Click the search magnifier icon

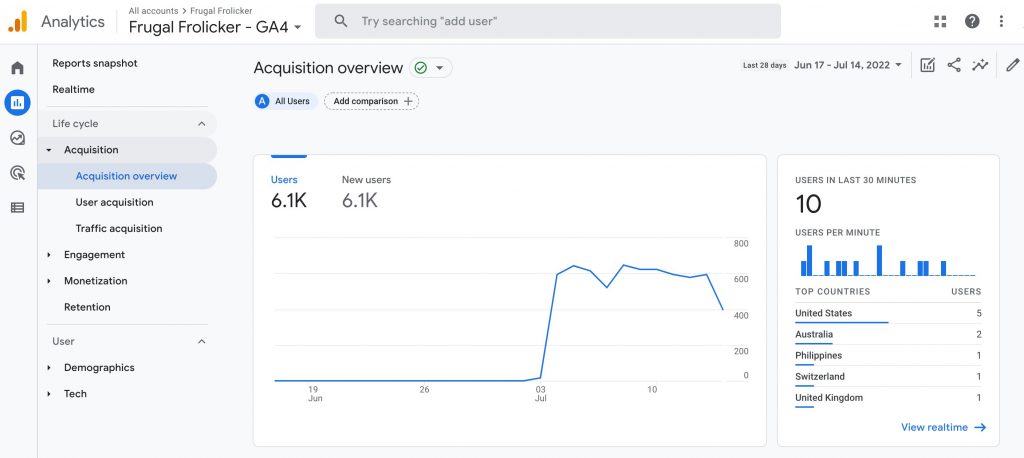click(x=341, y=21)
